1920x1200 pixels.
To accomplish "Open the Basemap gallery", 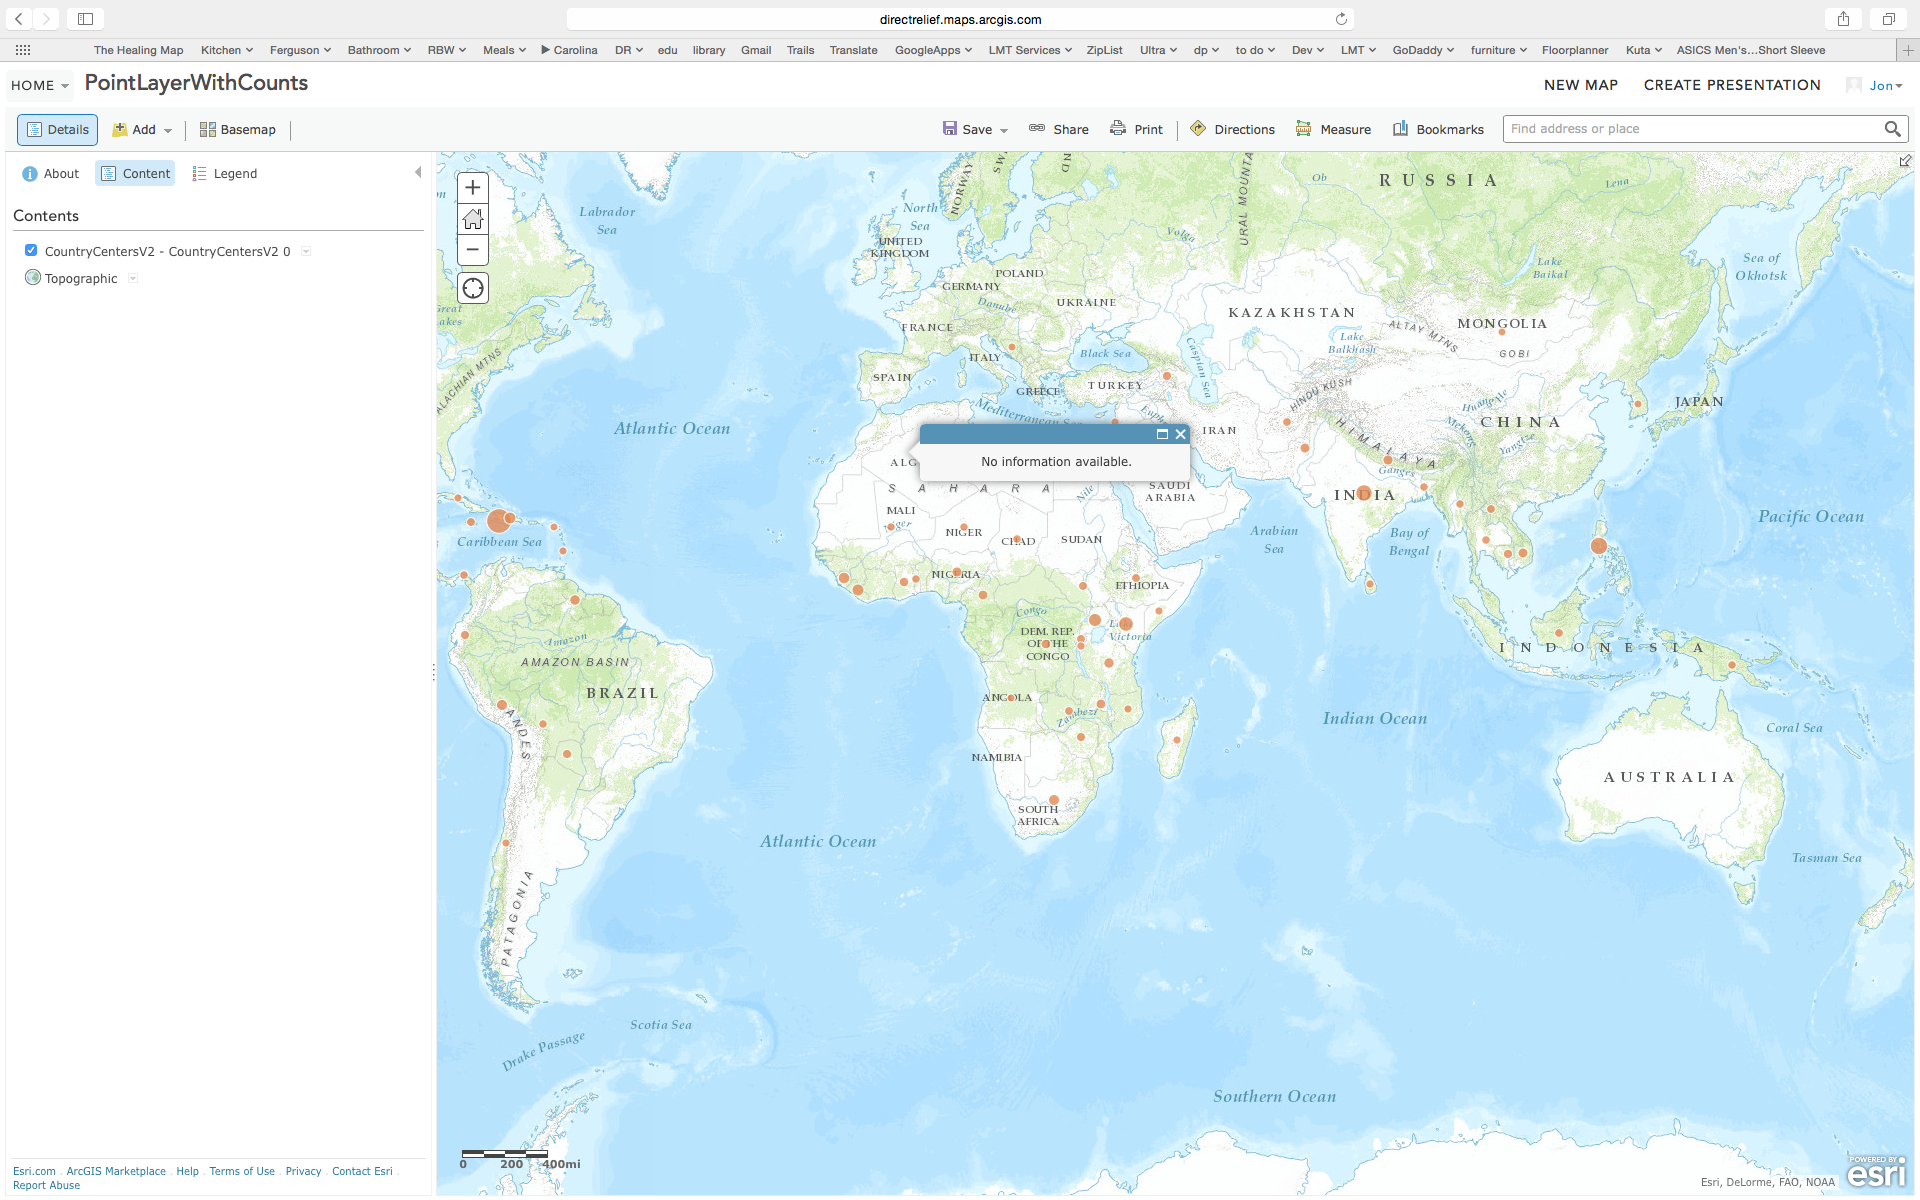I will [x=238, y=129].
